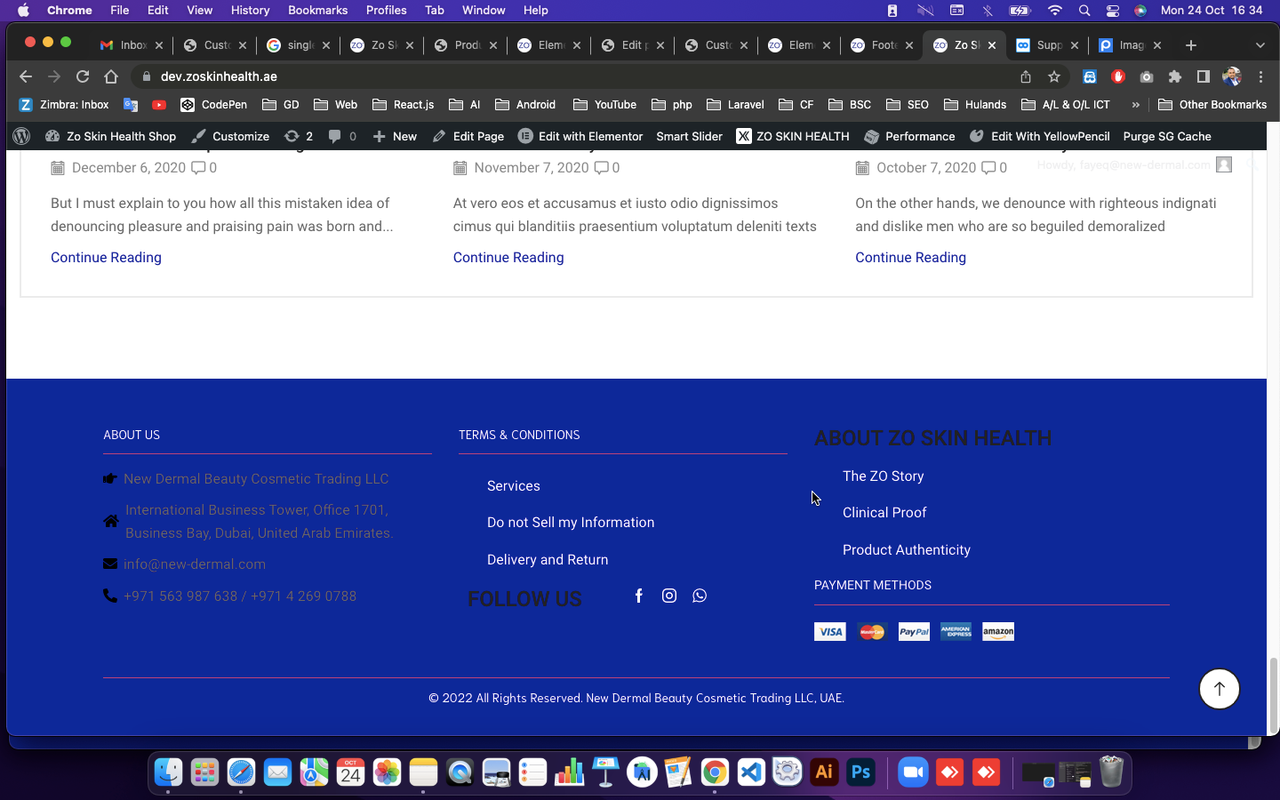Open the Hulands bookmarks folder
This screenshot has width=1280, height=800.
click(x=975, y=104)
